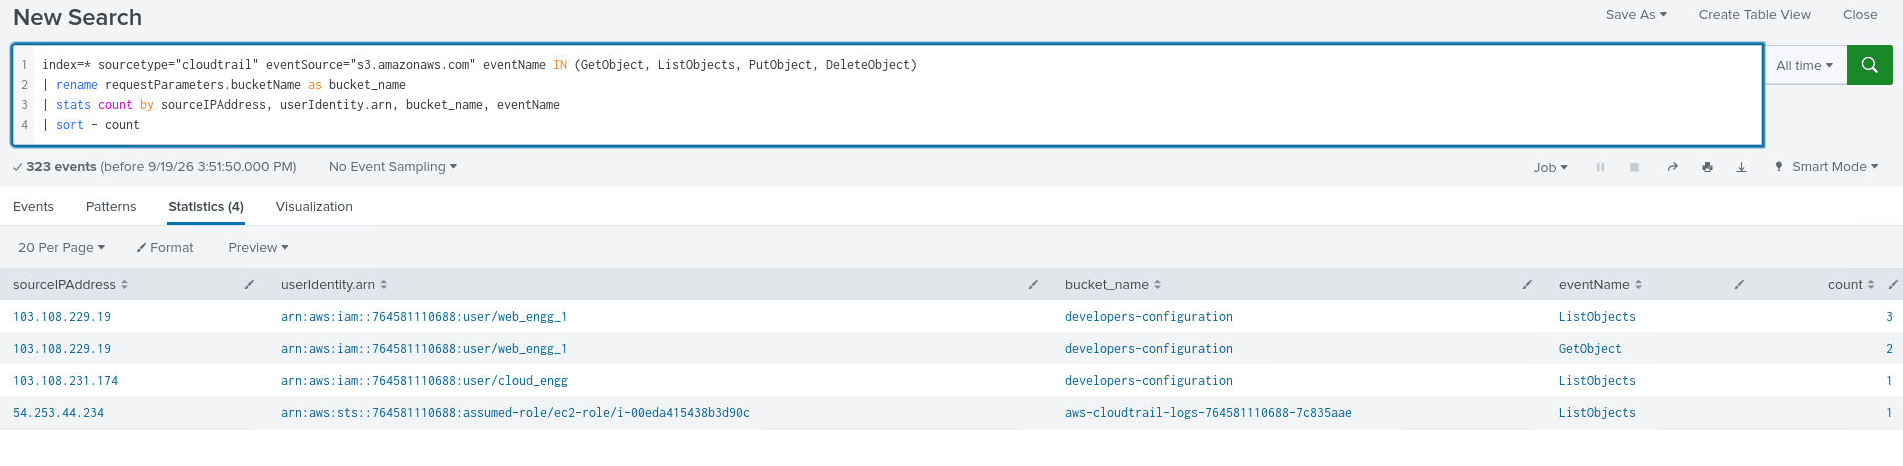
Task: Click count value 2
Action: 1889,349
